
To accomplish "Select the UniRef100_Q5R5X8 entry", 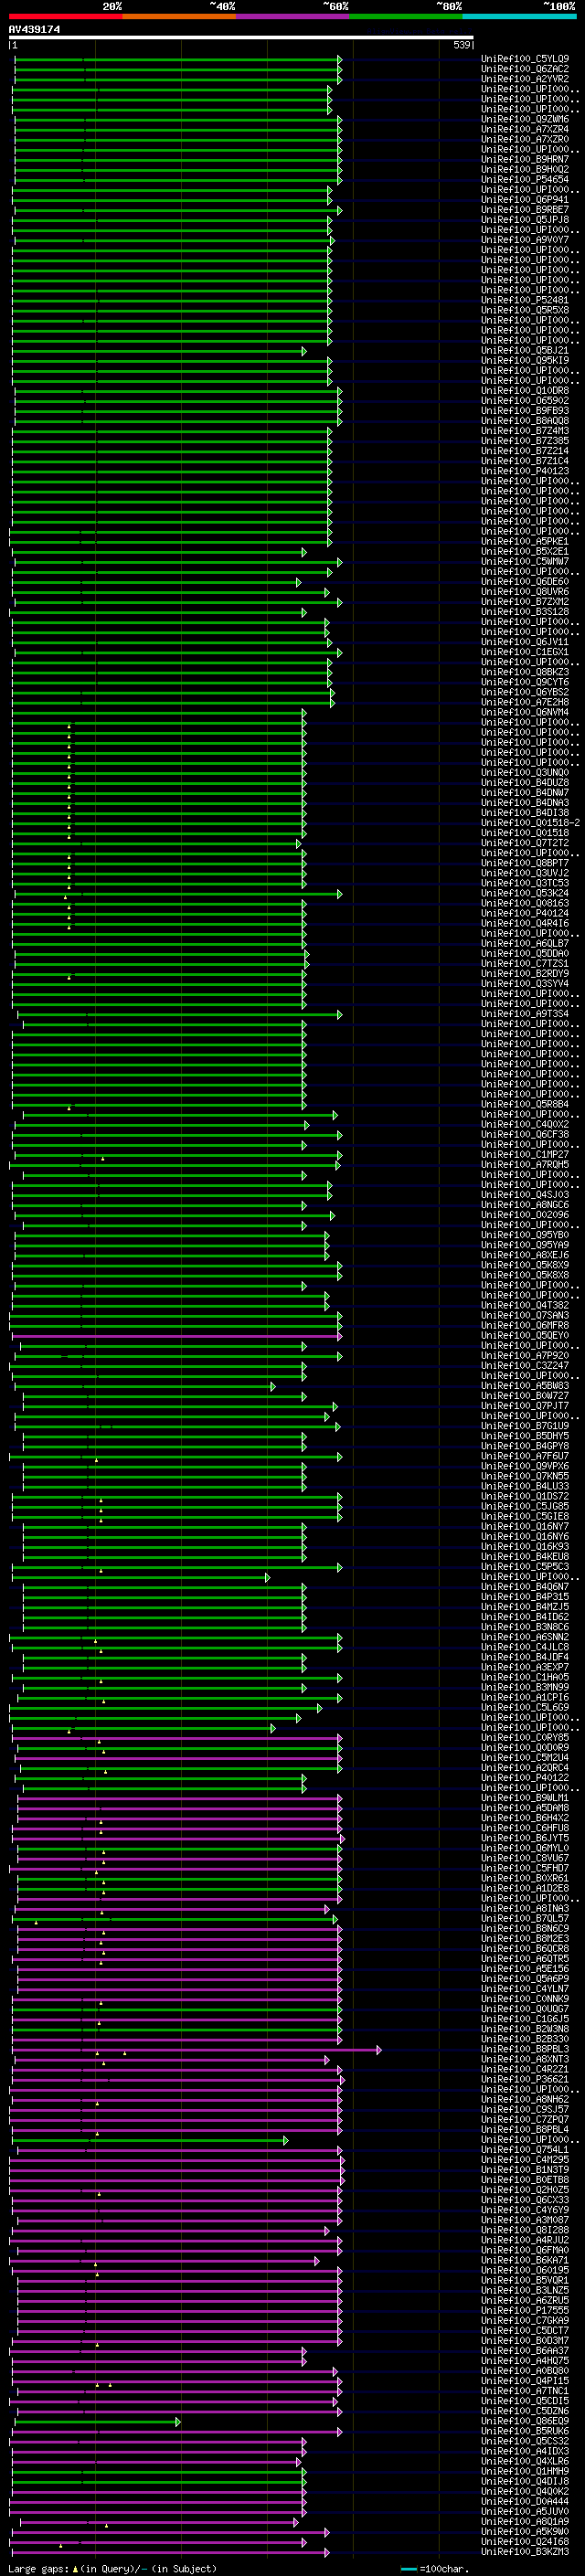I will point(524,310).
